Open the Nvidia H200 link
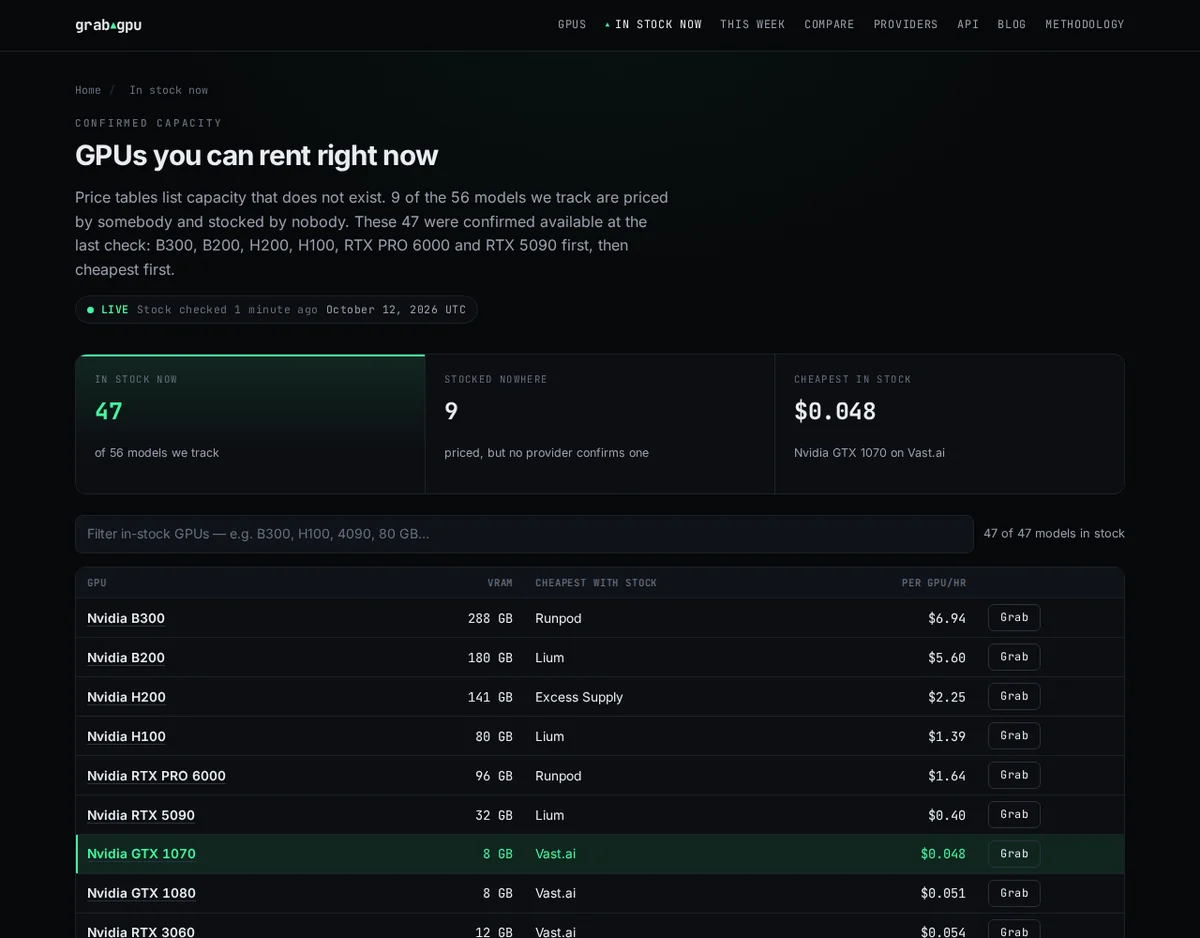 click(x=126, y=697)
